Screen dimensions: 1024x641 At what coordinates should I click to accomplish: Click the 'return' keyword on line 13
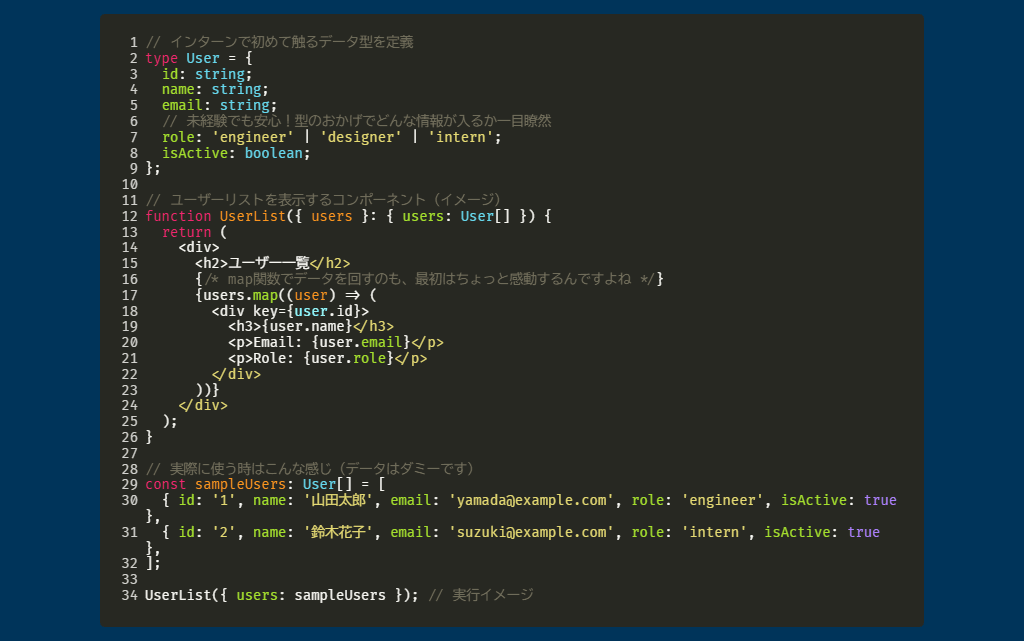click(186, 232)
